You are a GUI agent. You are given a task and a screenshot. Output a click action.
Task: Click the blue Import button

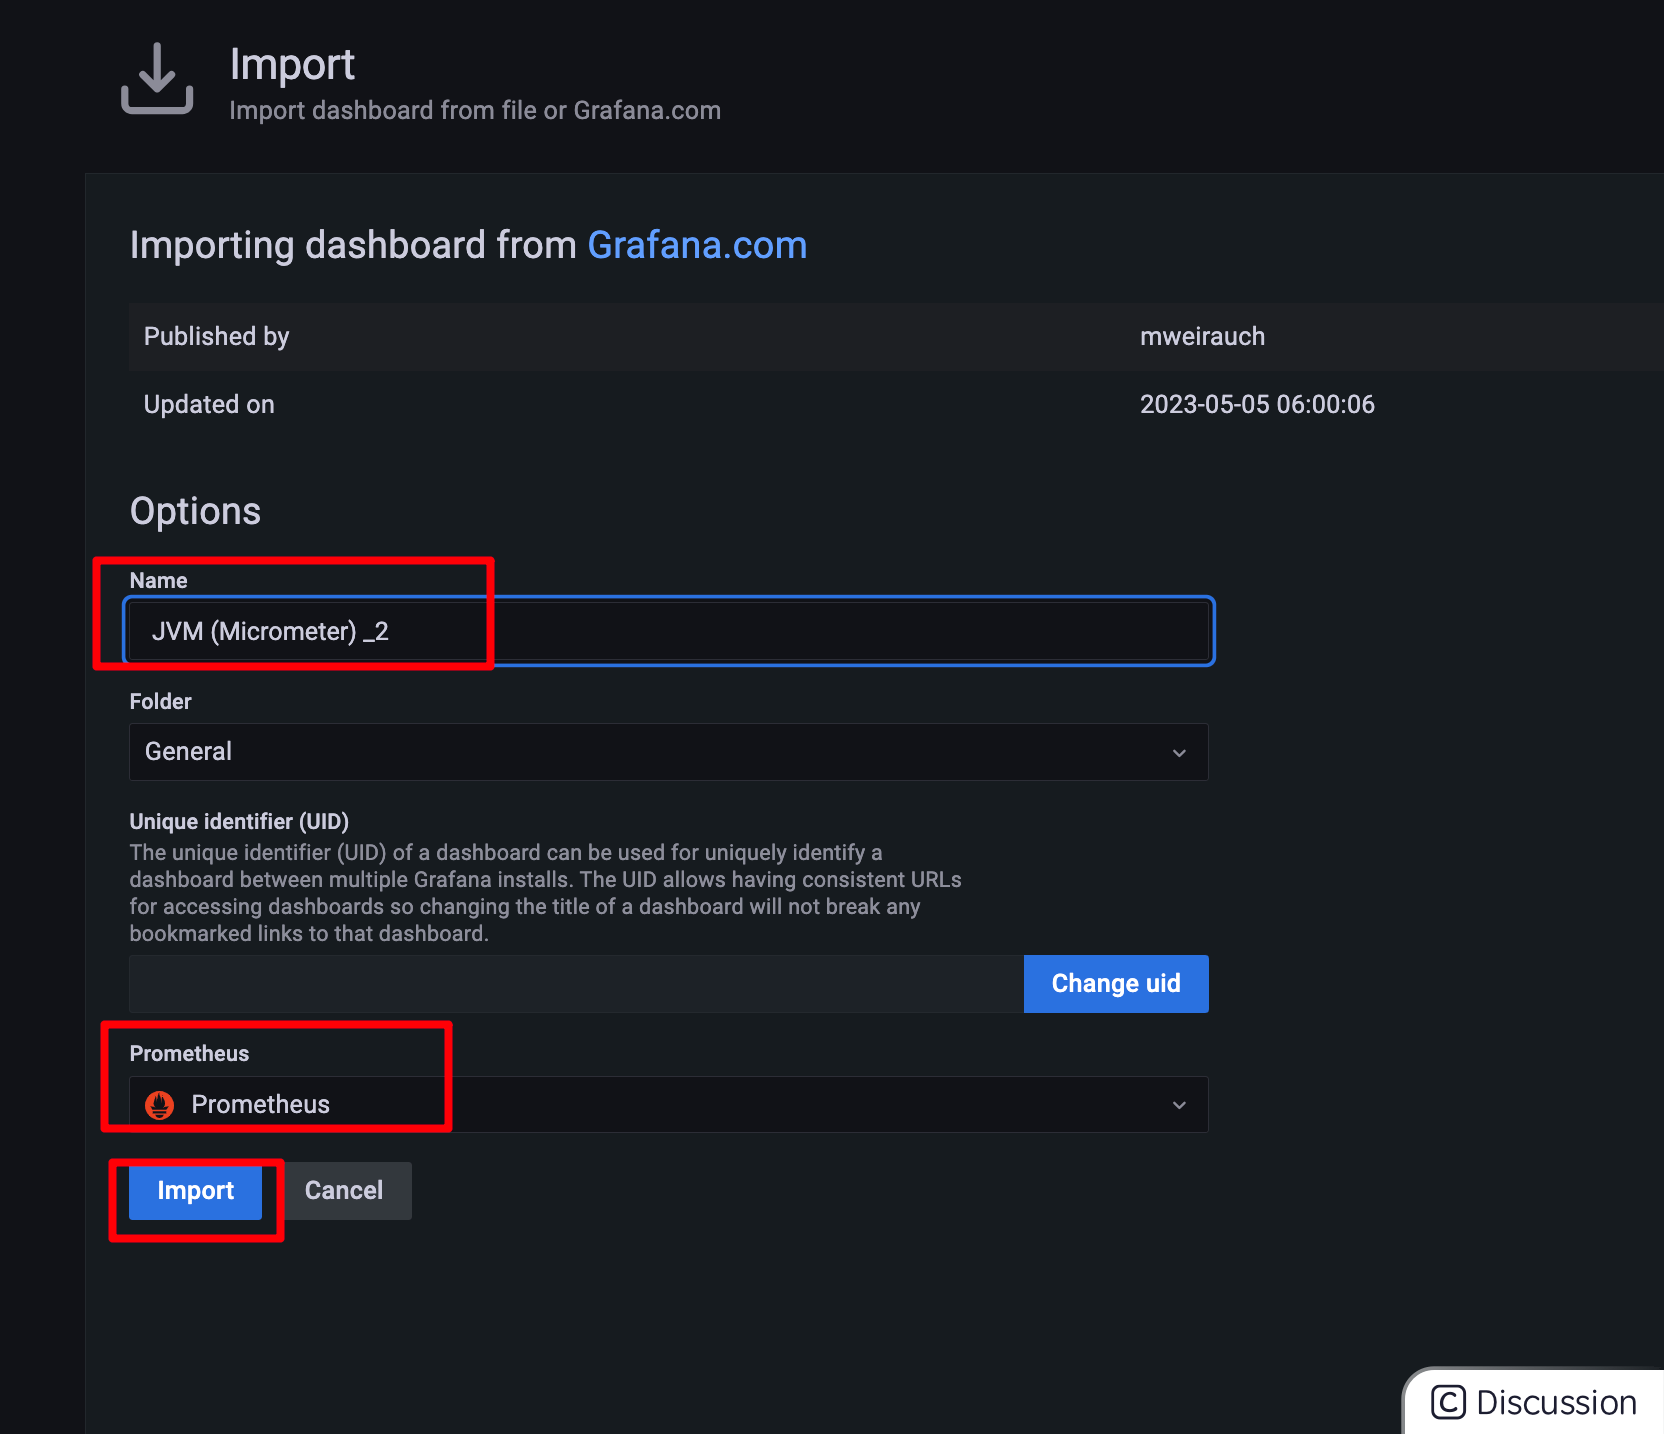tap(195, 1191)
